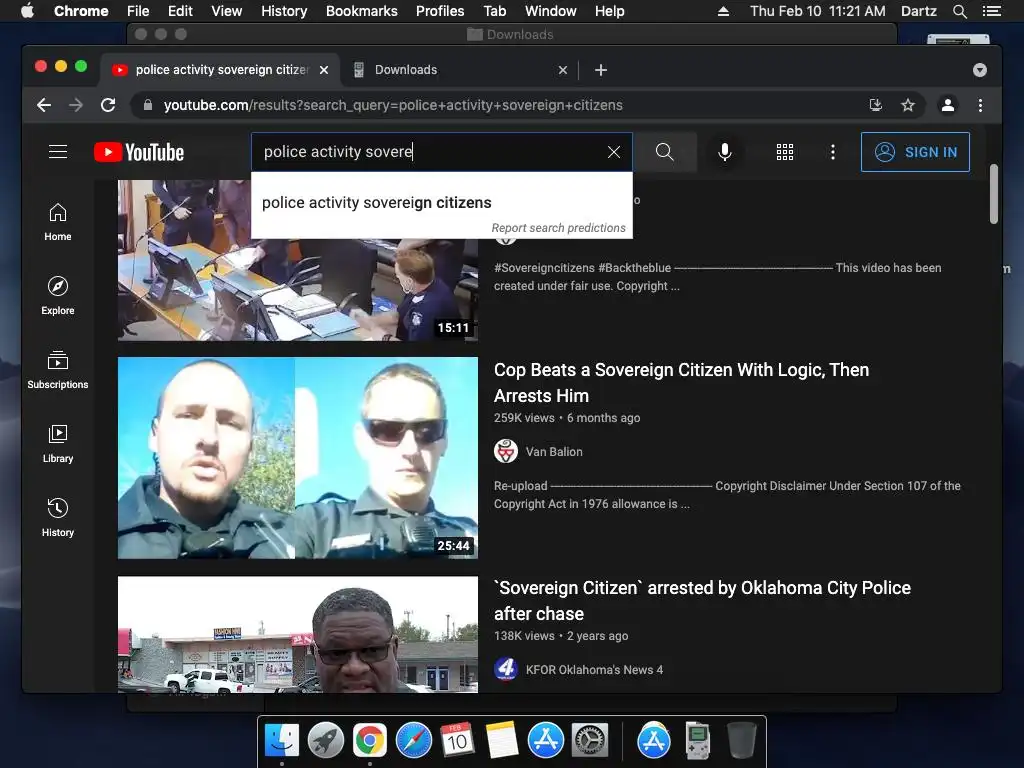The image size is (1024, 768).
Task: Open the Bookmarks menu
Action: click(362, 11)
